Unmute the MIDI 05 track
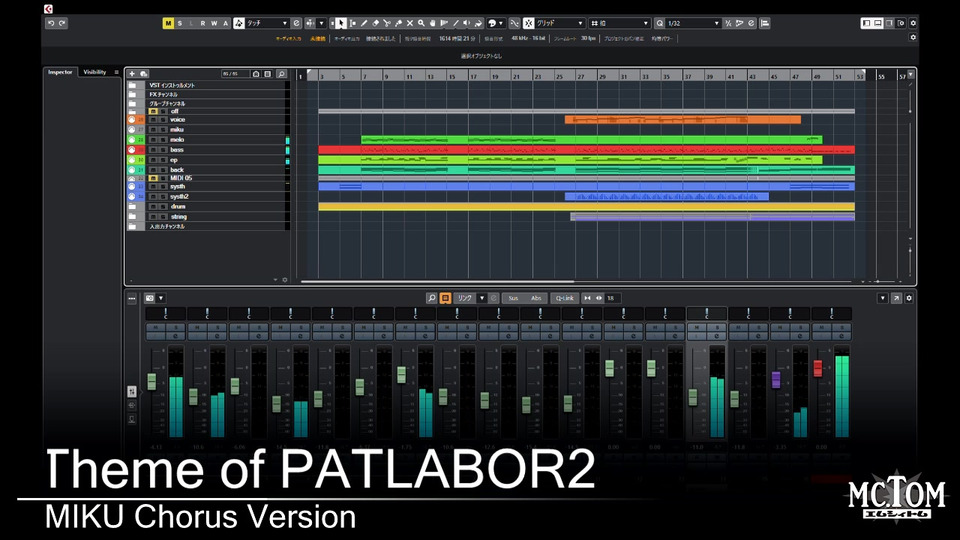Image resolution: width=960 pixels, height=540 pixels. tap(153, 178)
